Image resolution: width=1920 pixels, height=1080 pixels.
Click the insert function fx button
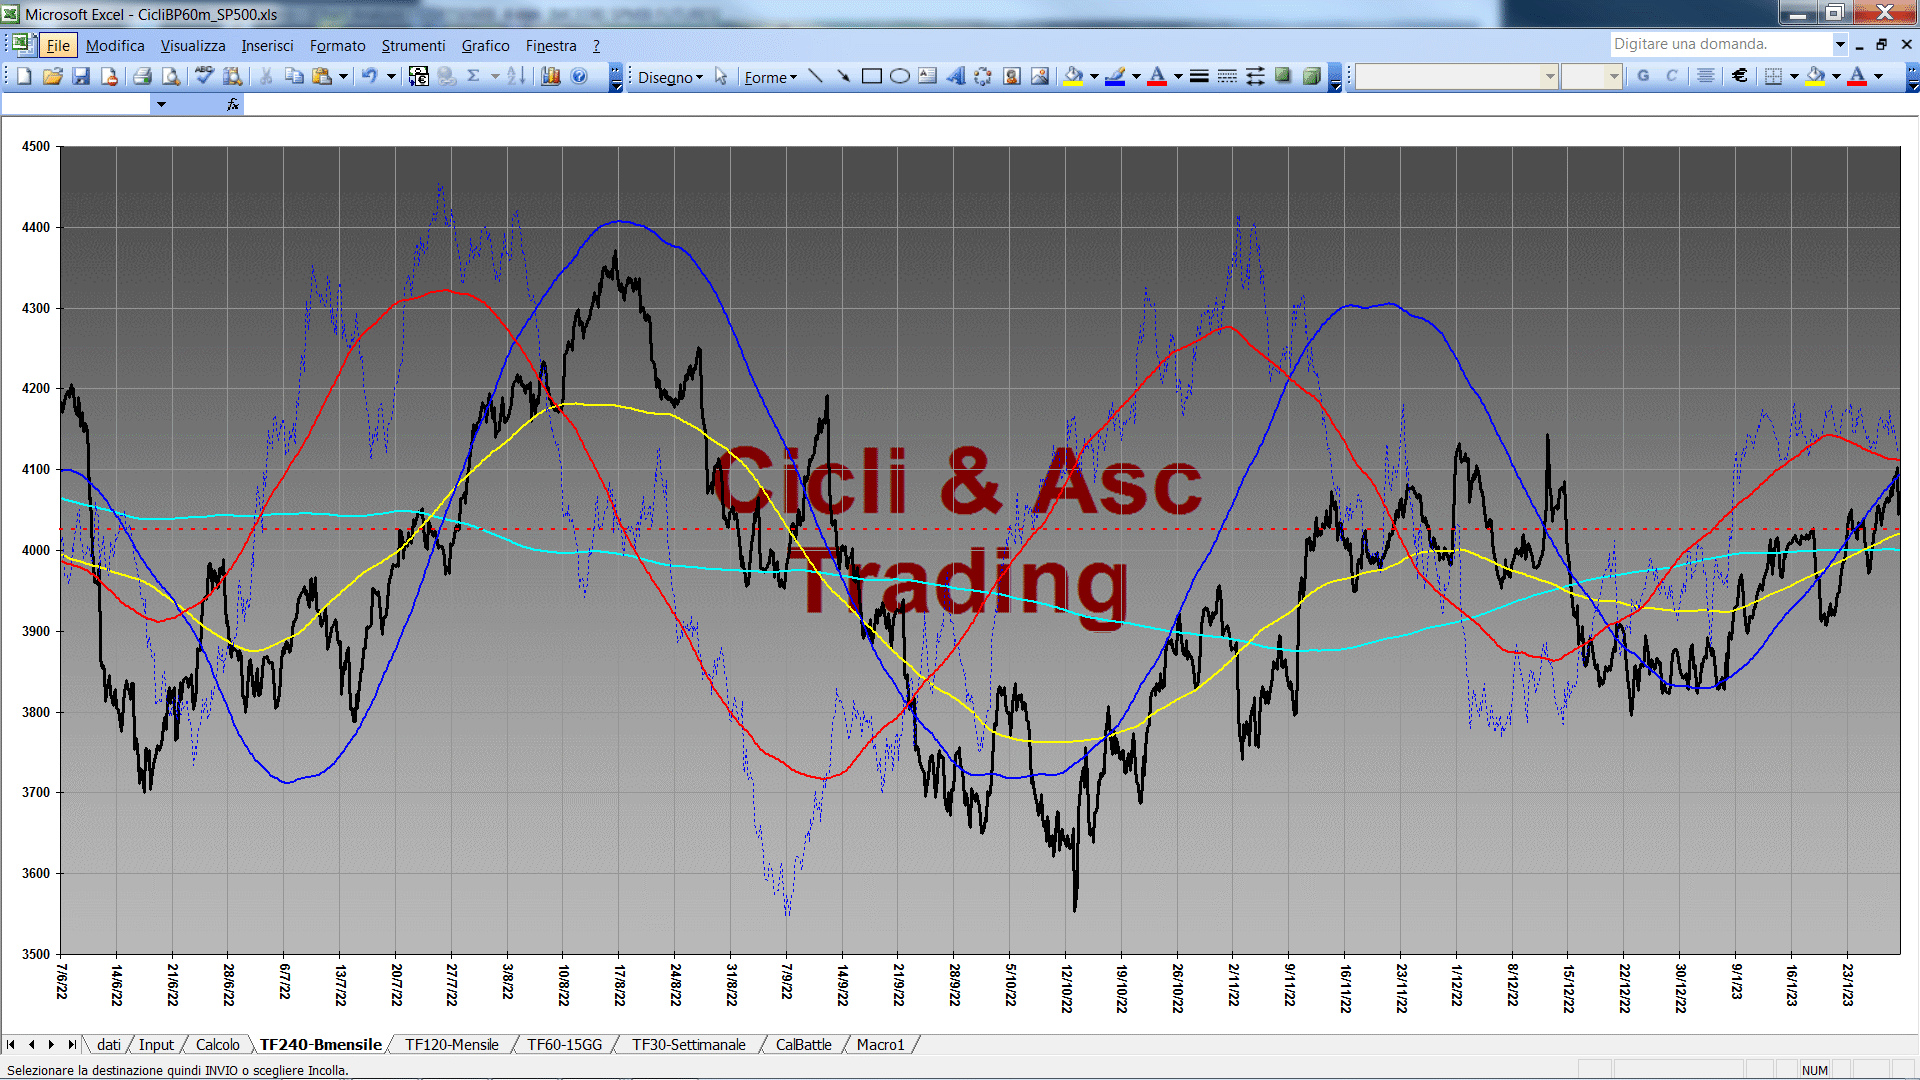click(x=233, y=104)
